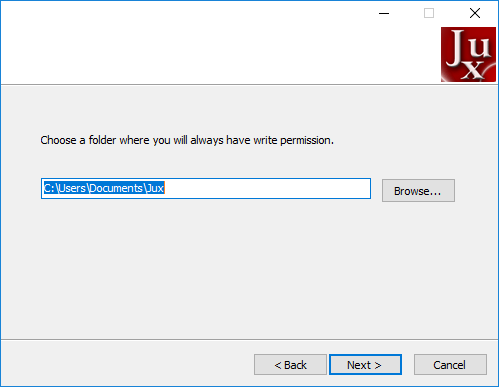The width and height of the screenshot is (499, 387).
Task: Click the word 'Documents' in the path
Action: point(116,188)
